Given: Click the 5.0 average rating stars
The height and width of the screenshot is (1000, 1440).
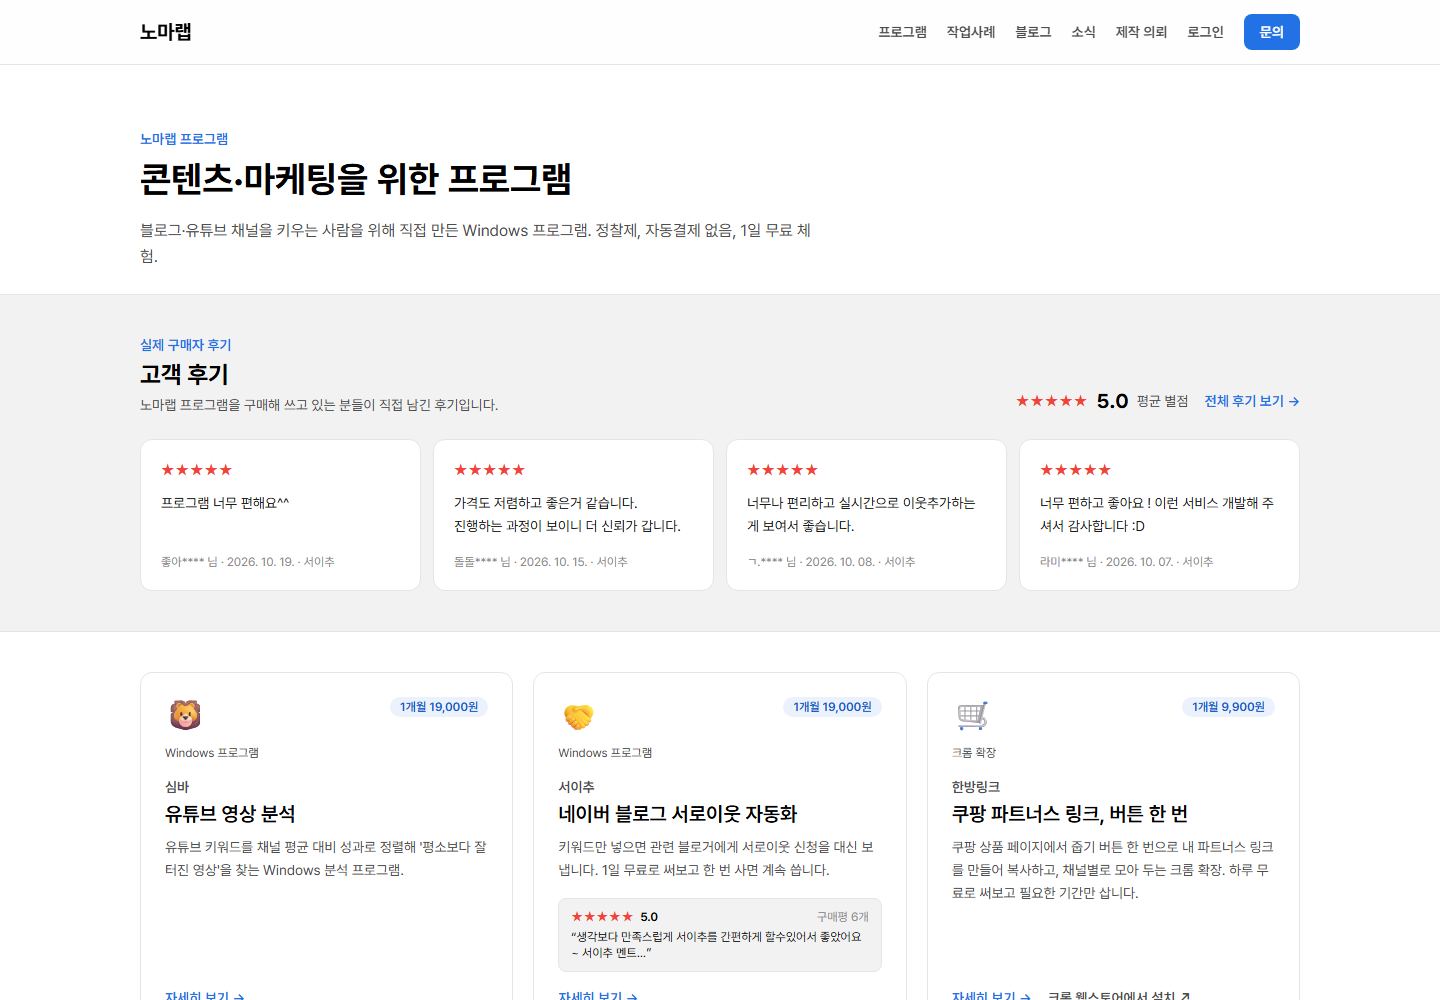Looking at the screenshot, I should [1051, 401].
